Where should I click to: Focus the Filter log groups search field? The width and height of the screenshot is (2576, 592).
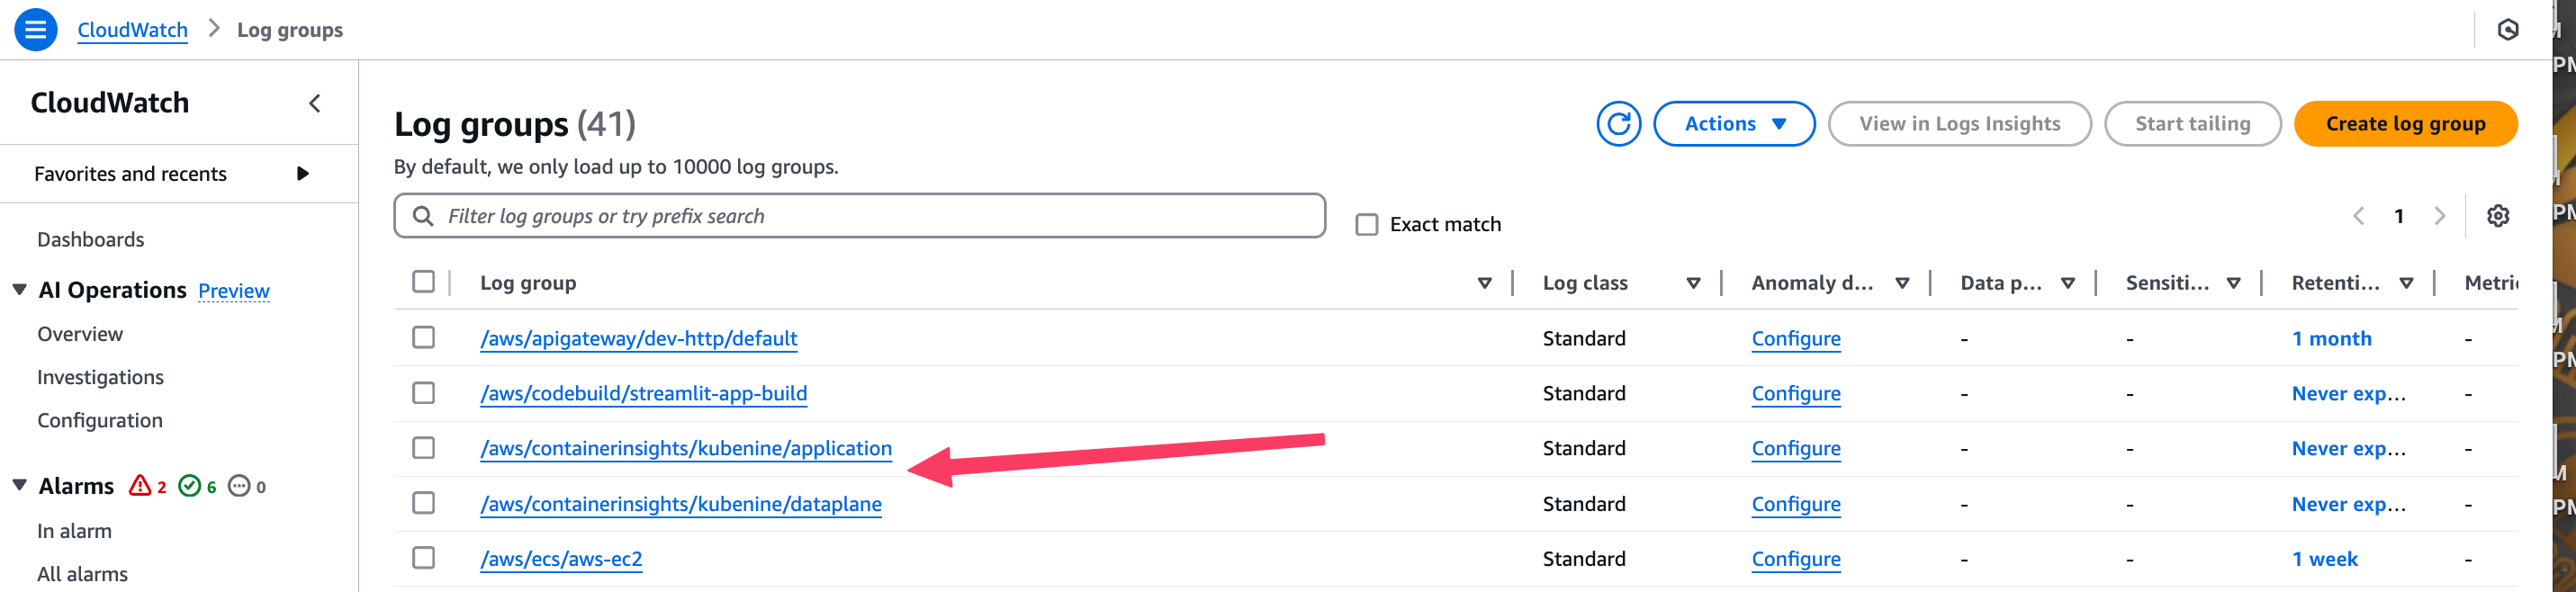click(859, 216)
